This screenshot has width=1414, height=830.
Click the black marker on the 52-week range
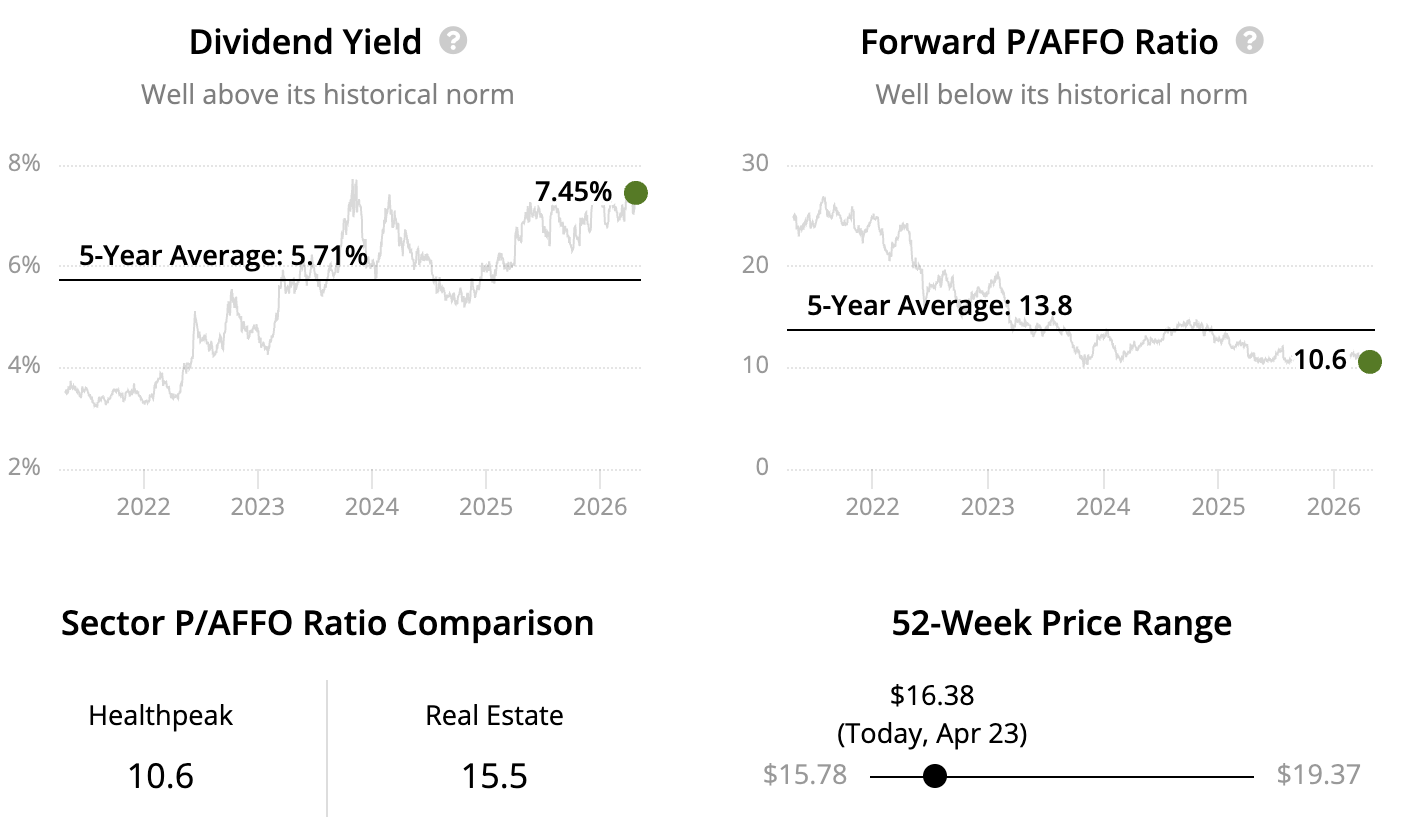(x=934, y=776)
